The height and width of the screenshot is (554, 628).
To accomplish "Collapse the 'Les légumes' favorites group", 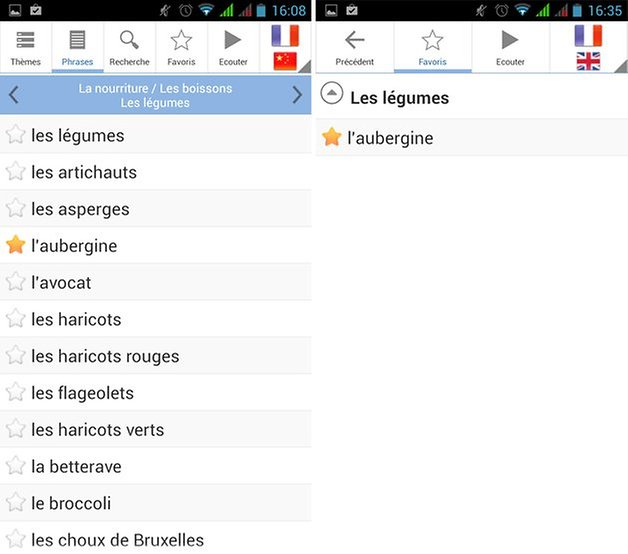I will tap(332, 93).
